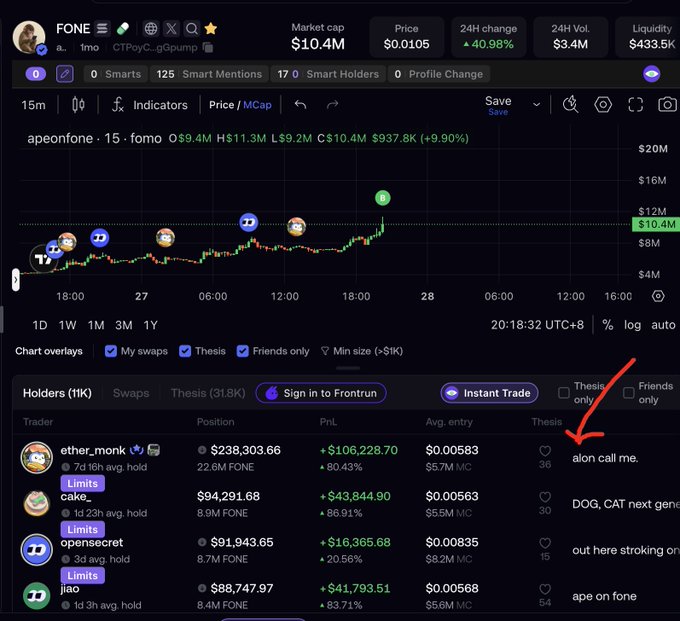Uncheck the My swaps overlay
Image resolution: width=680 pixels, height=621 pixels.
[111, 351]
